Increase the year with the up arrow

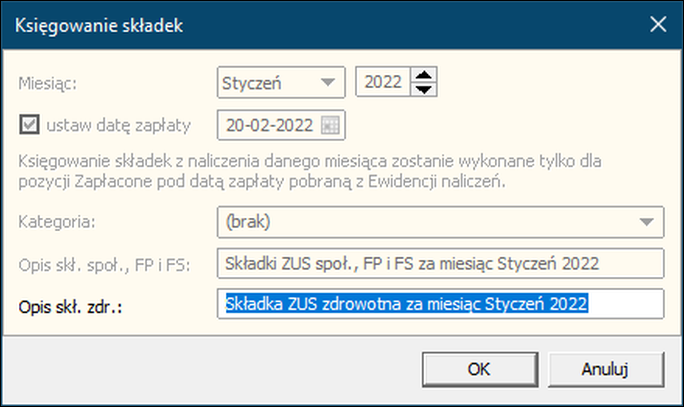point(424,75)
